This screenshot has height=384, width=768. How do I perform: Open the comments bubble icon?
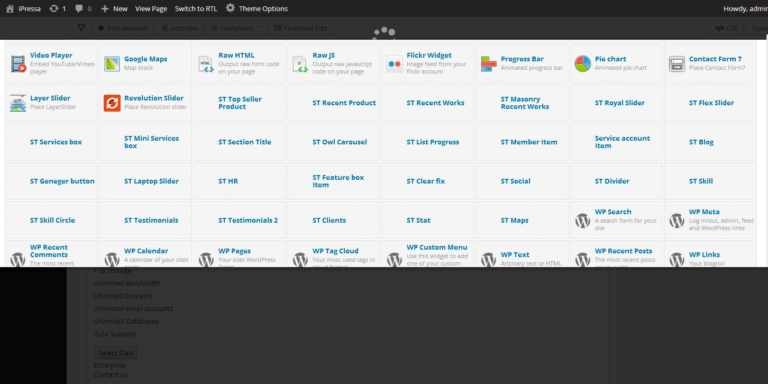coord(79,8)
